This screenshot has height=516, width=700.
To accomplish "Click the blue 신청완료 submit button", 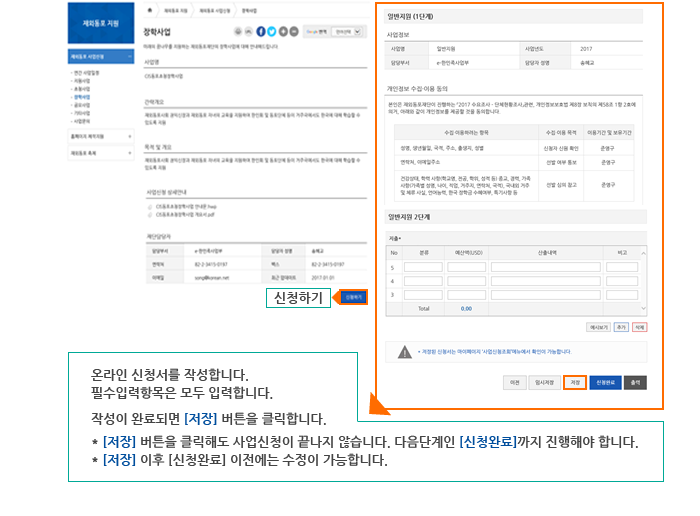I will pos(605,383).
